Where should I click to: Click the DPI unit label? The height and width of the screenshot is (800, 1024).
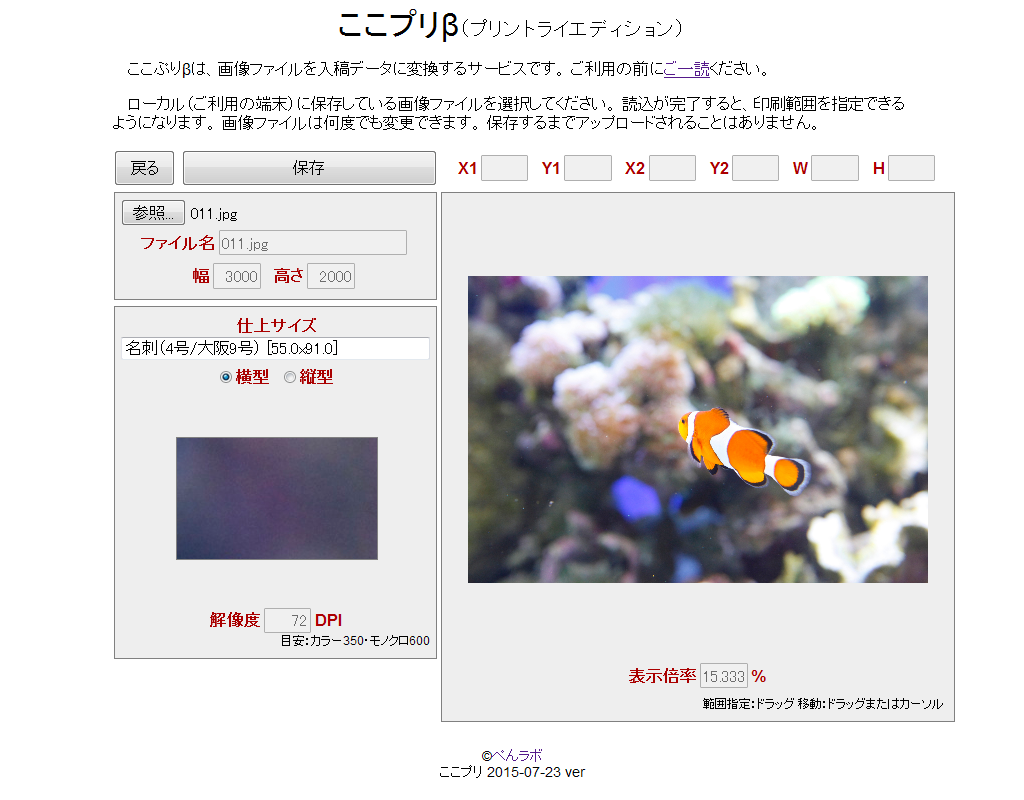coord(328,620)
